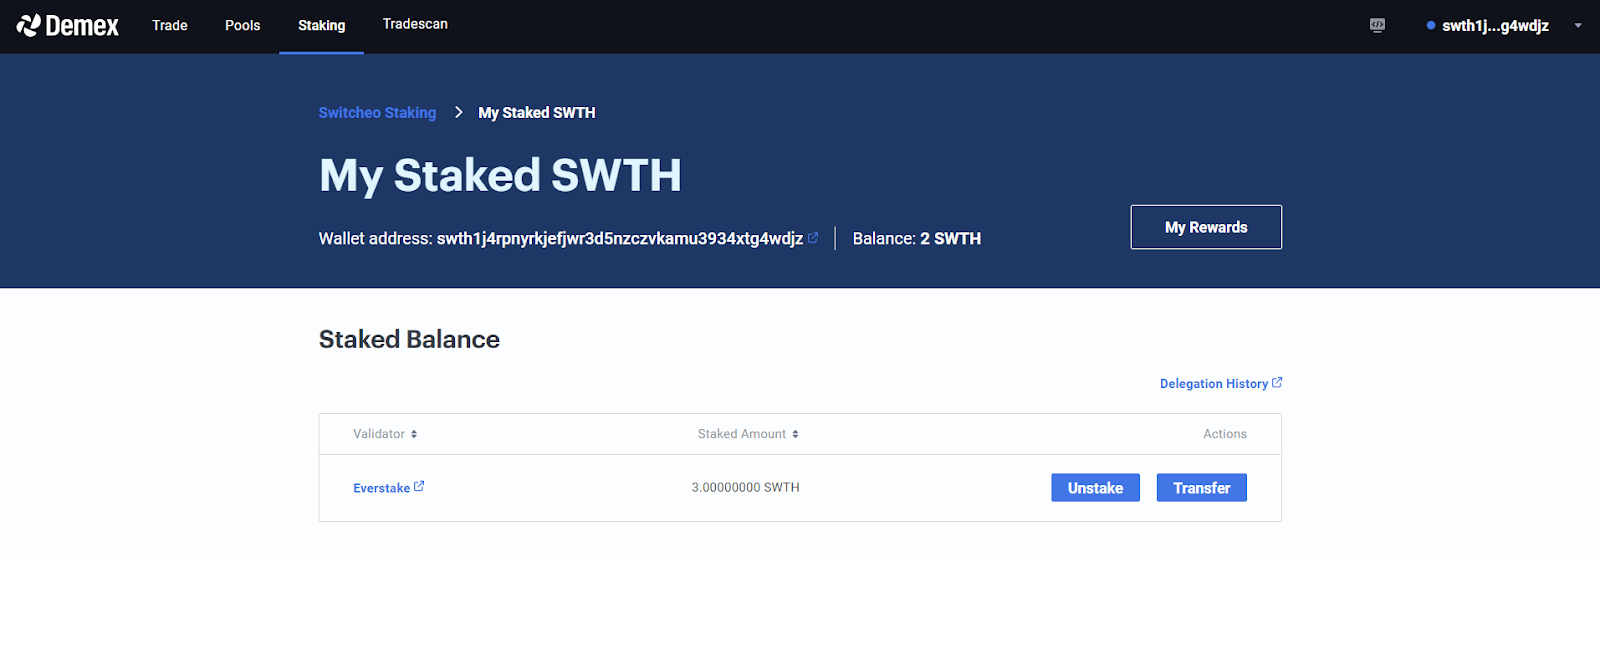The image size is (1600, 669).
Task: Expand the wallet account dropdown arrow
Action: click(x=1578, y=26)
